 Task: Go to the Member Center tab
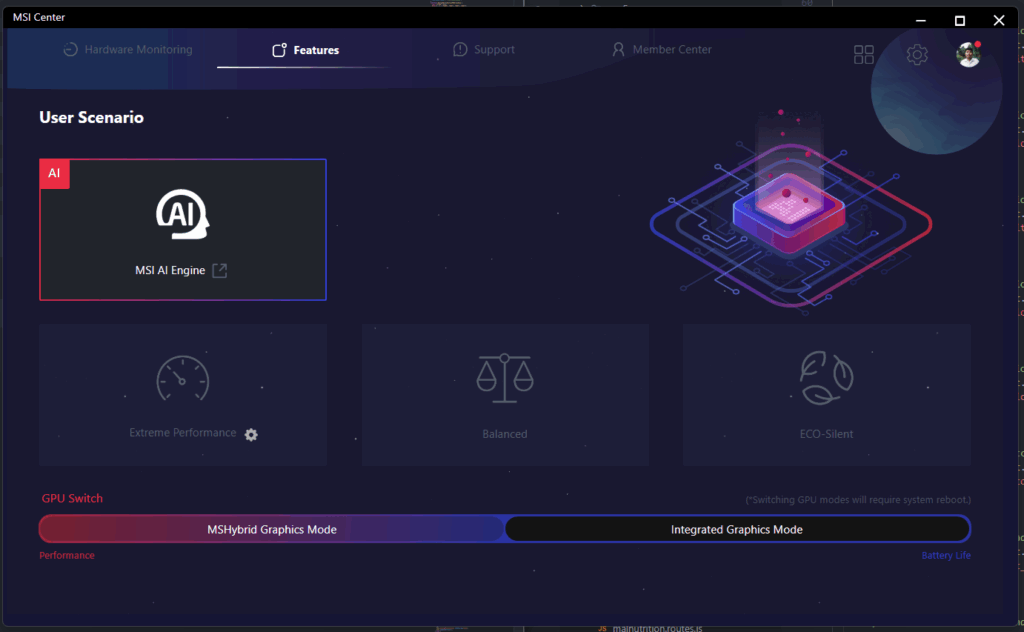point(662,50)
